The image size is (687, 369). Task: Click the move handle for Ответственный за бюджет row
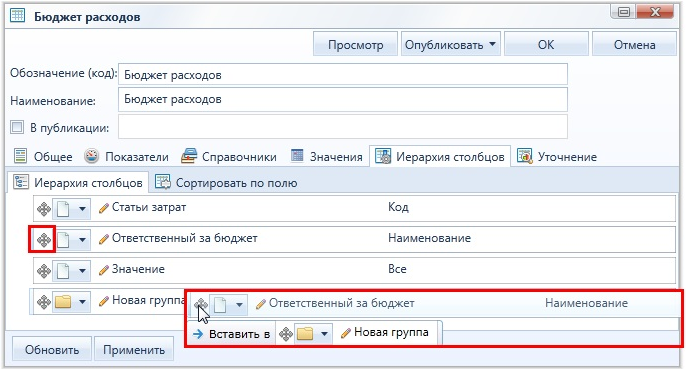(44, 240)
